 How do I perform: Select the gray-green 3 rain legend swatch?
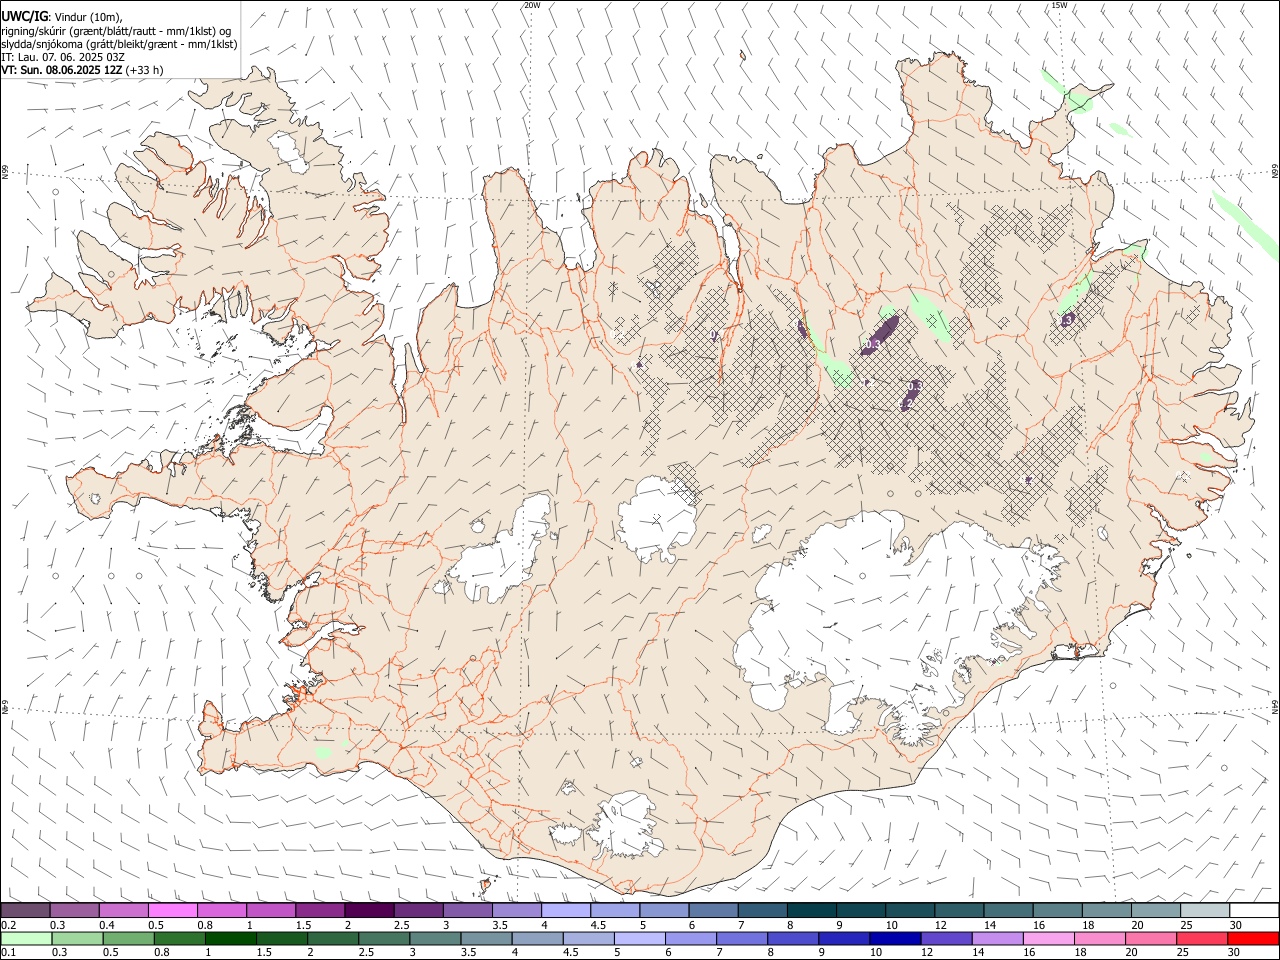pos(435,939)
